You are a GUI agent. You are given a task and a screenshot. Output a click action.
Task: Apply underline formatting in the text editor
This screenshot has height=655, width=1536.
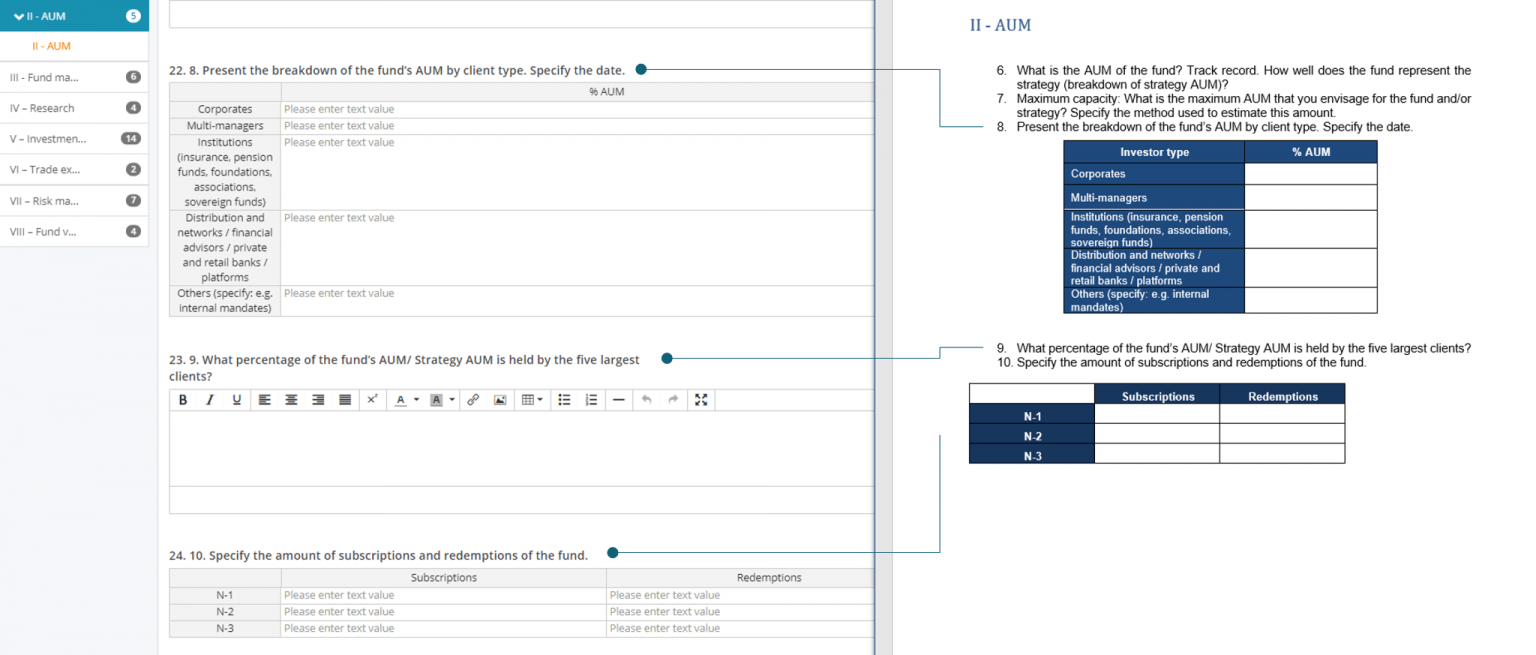click(236, 399)
